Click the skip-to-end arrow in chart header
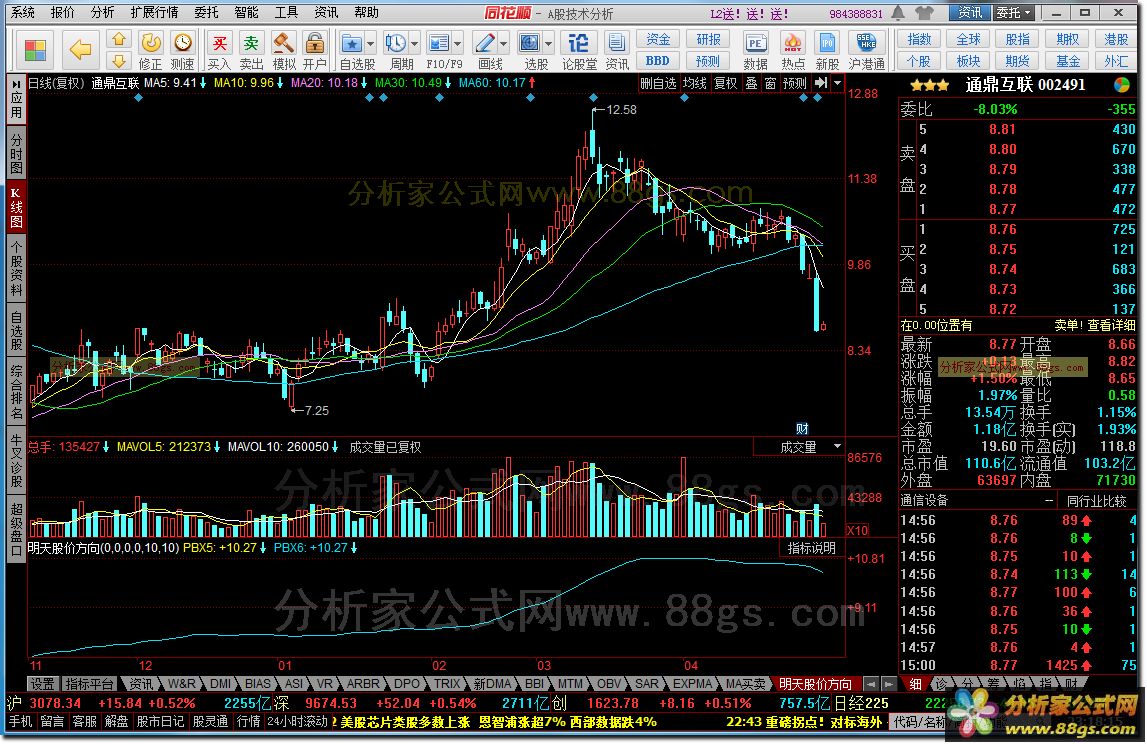The image size is (1147, 744). pos(821,83)
